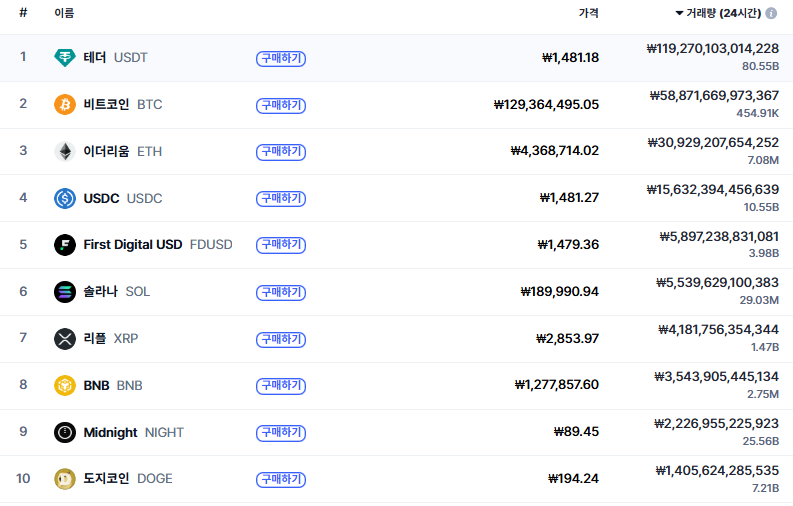Sort the table by 이름 column
Viewport: 793px width, 506px height.
tap(64, 14)
